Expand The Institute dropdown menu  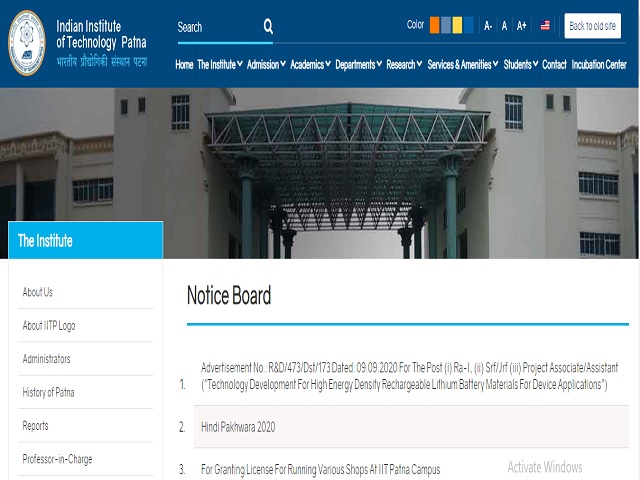[x=220, y=65]
